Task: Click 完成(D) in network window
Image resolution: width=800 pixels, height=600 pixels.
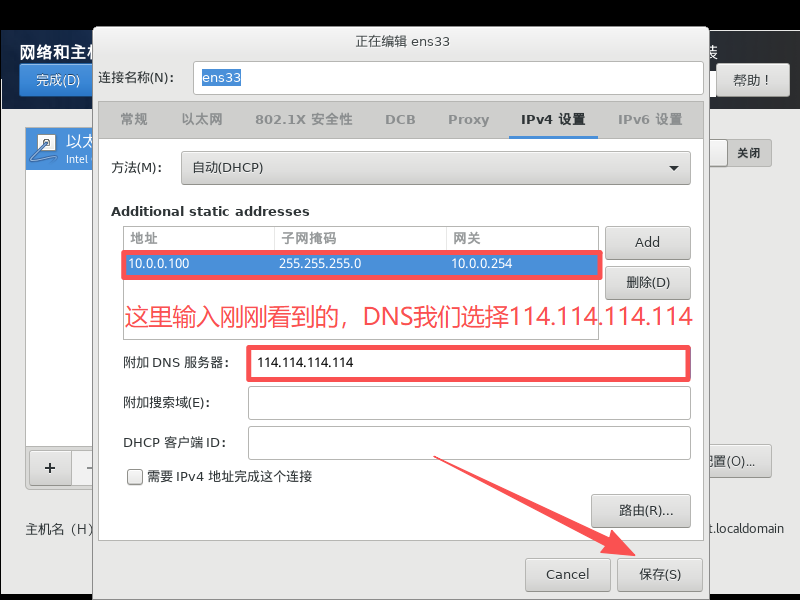Action: pos(56,80)
